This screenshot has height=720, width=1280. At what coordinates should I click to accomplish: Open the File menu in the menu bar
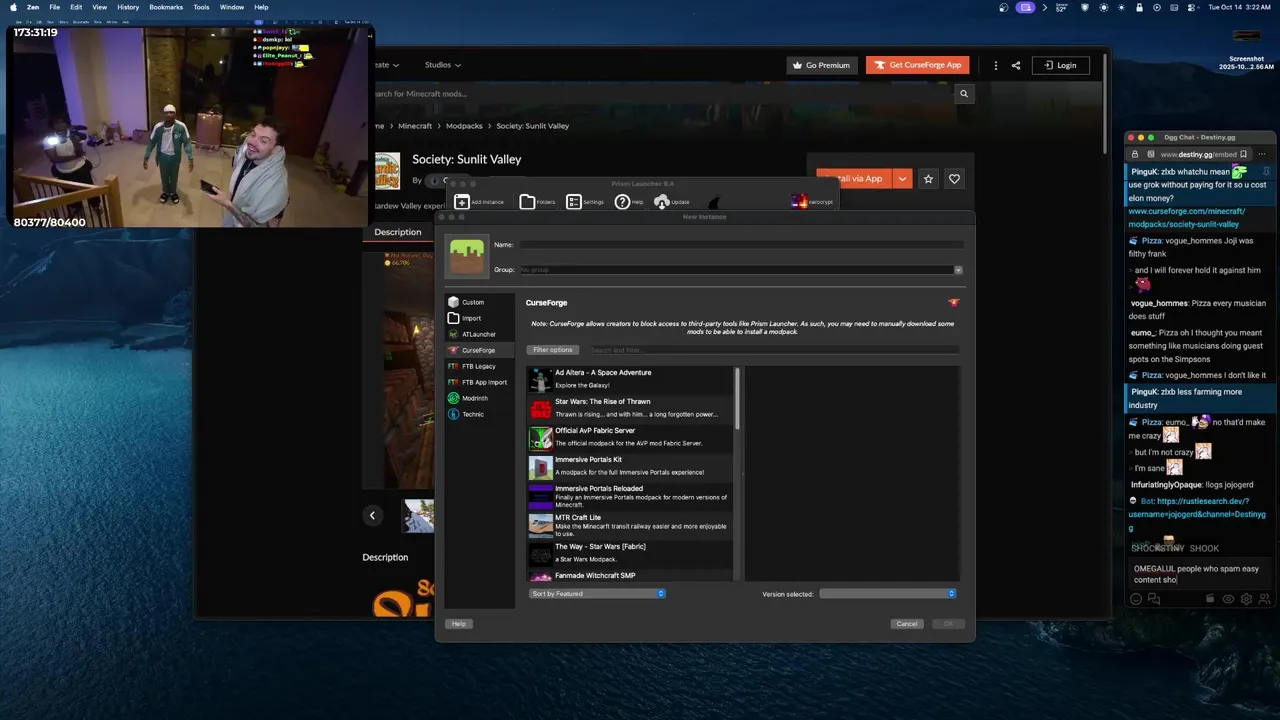pyautogui.click(x=54, y=7)
